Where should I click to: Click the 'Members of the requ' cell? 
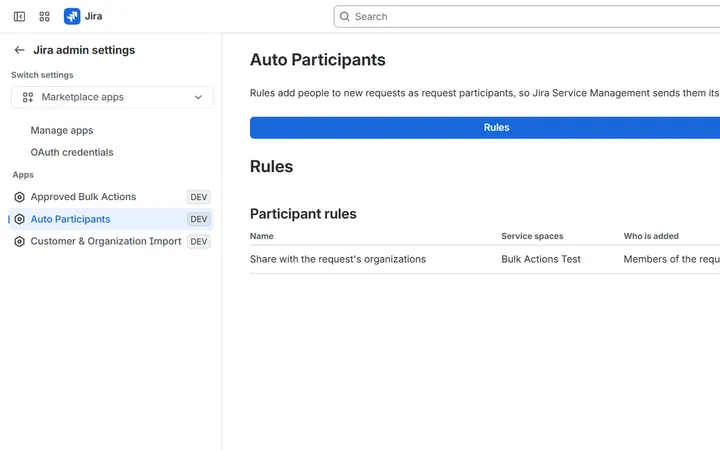(671, 259)
